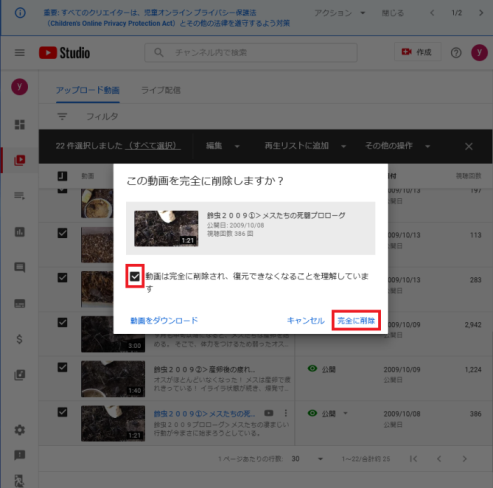Image resolution: width=493 pixels, height=488 pixels.
Task: Open the 編集 dropdown in the action bar
Action: [223, 146]
